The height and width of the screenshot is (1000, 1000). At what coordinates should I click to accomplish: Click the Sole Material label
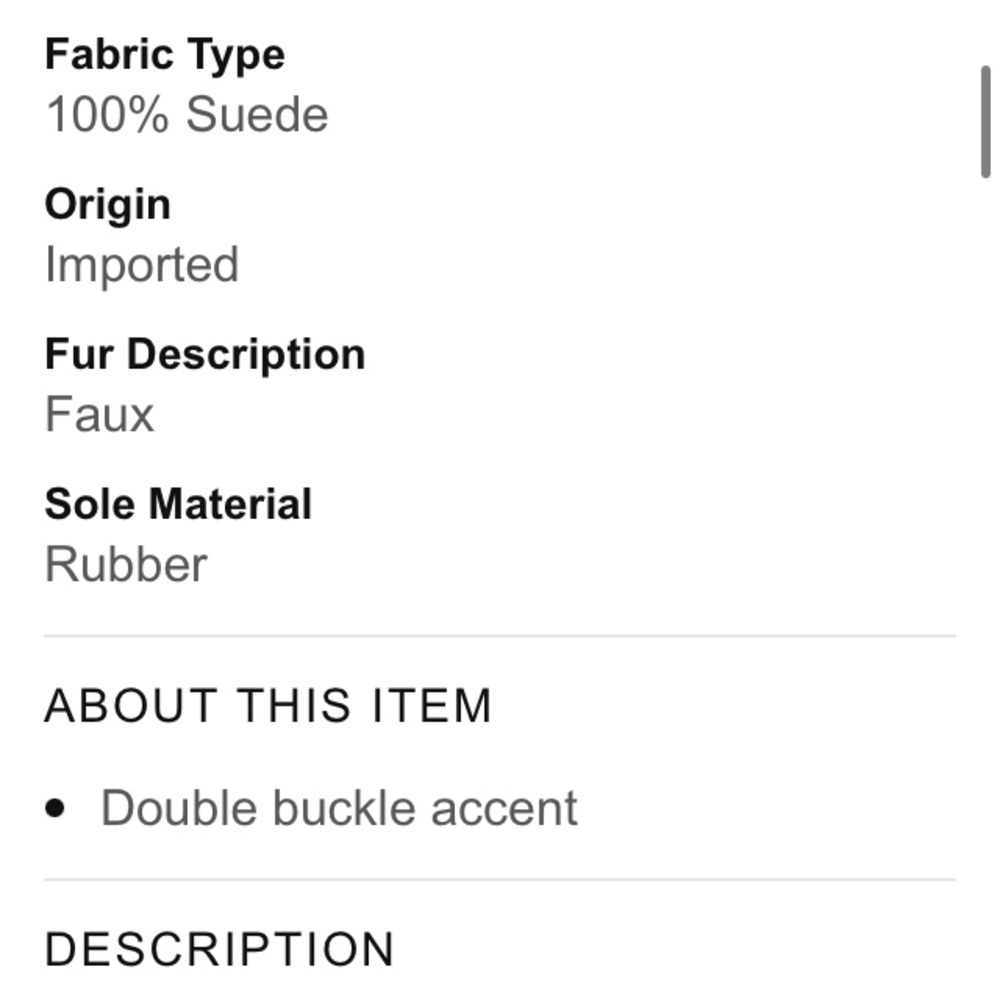[179, 504]
